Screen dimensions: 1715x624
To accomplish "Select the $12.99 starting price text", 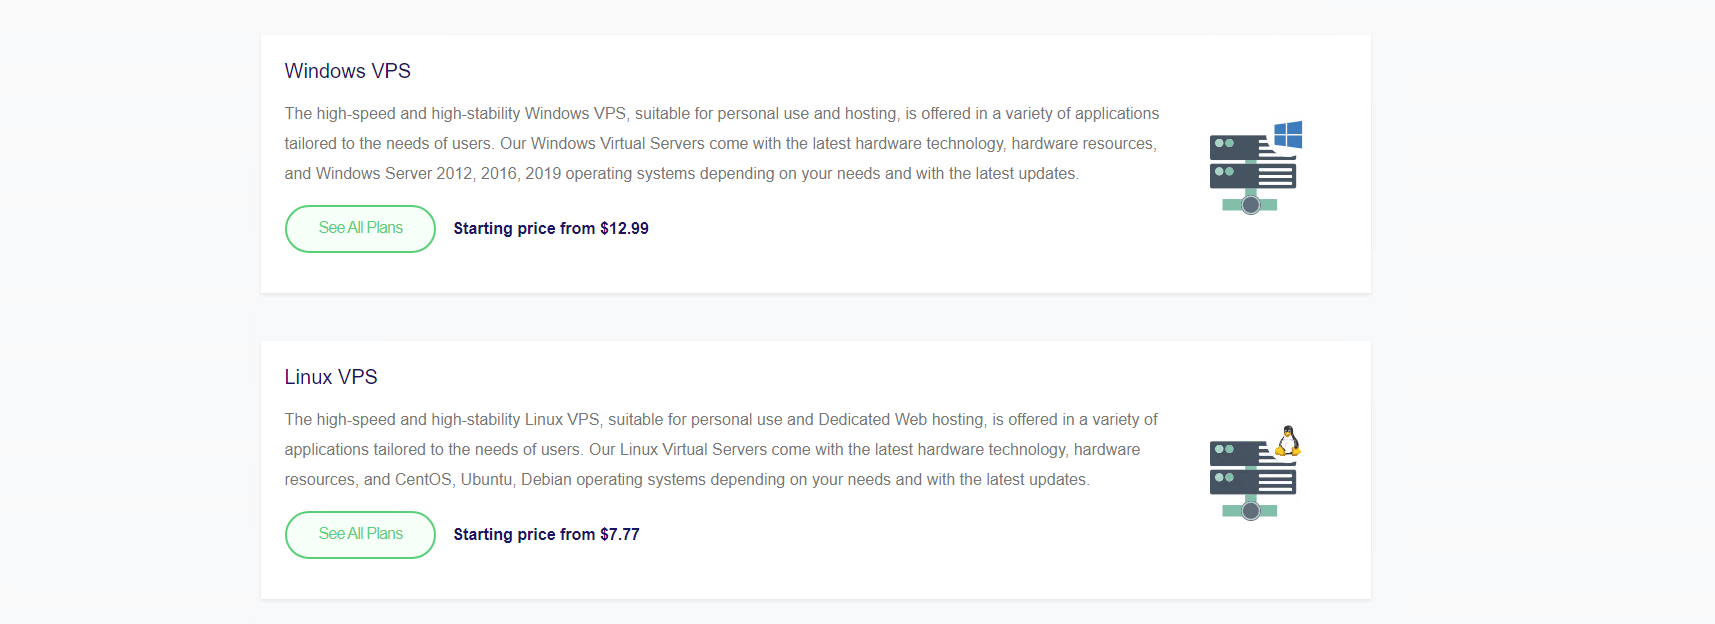I will point(550,228).
